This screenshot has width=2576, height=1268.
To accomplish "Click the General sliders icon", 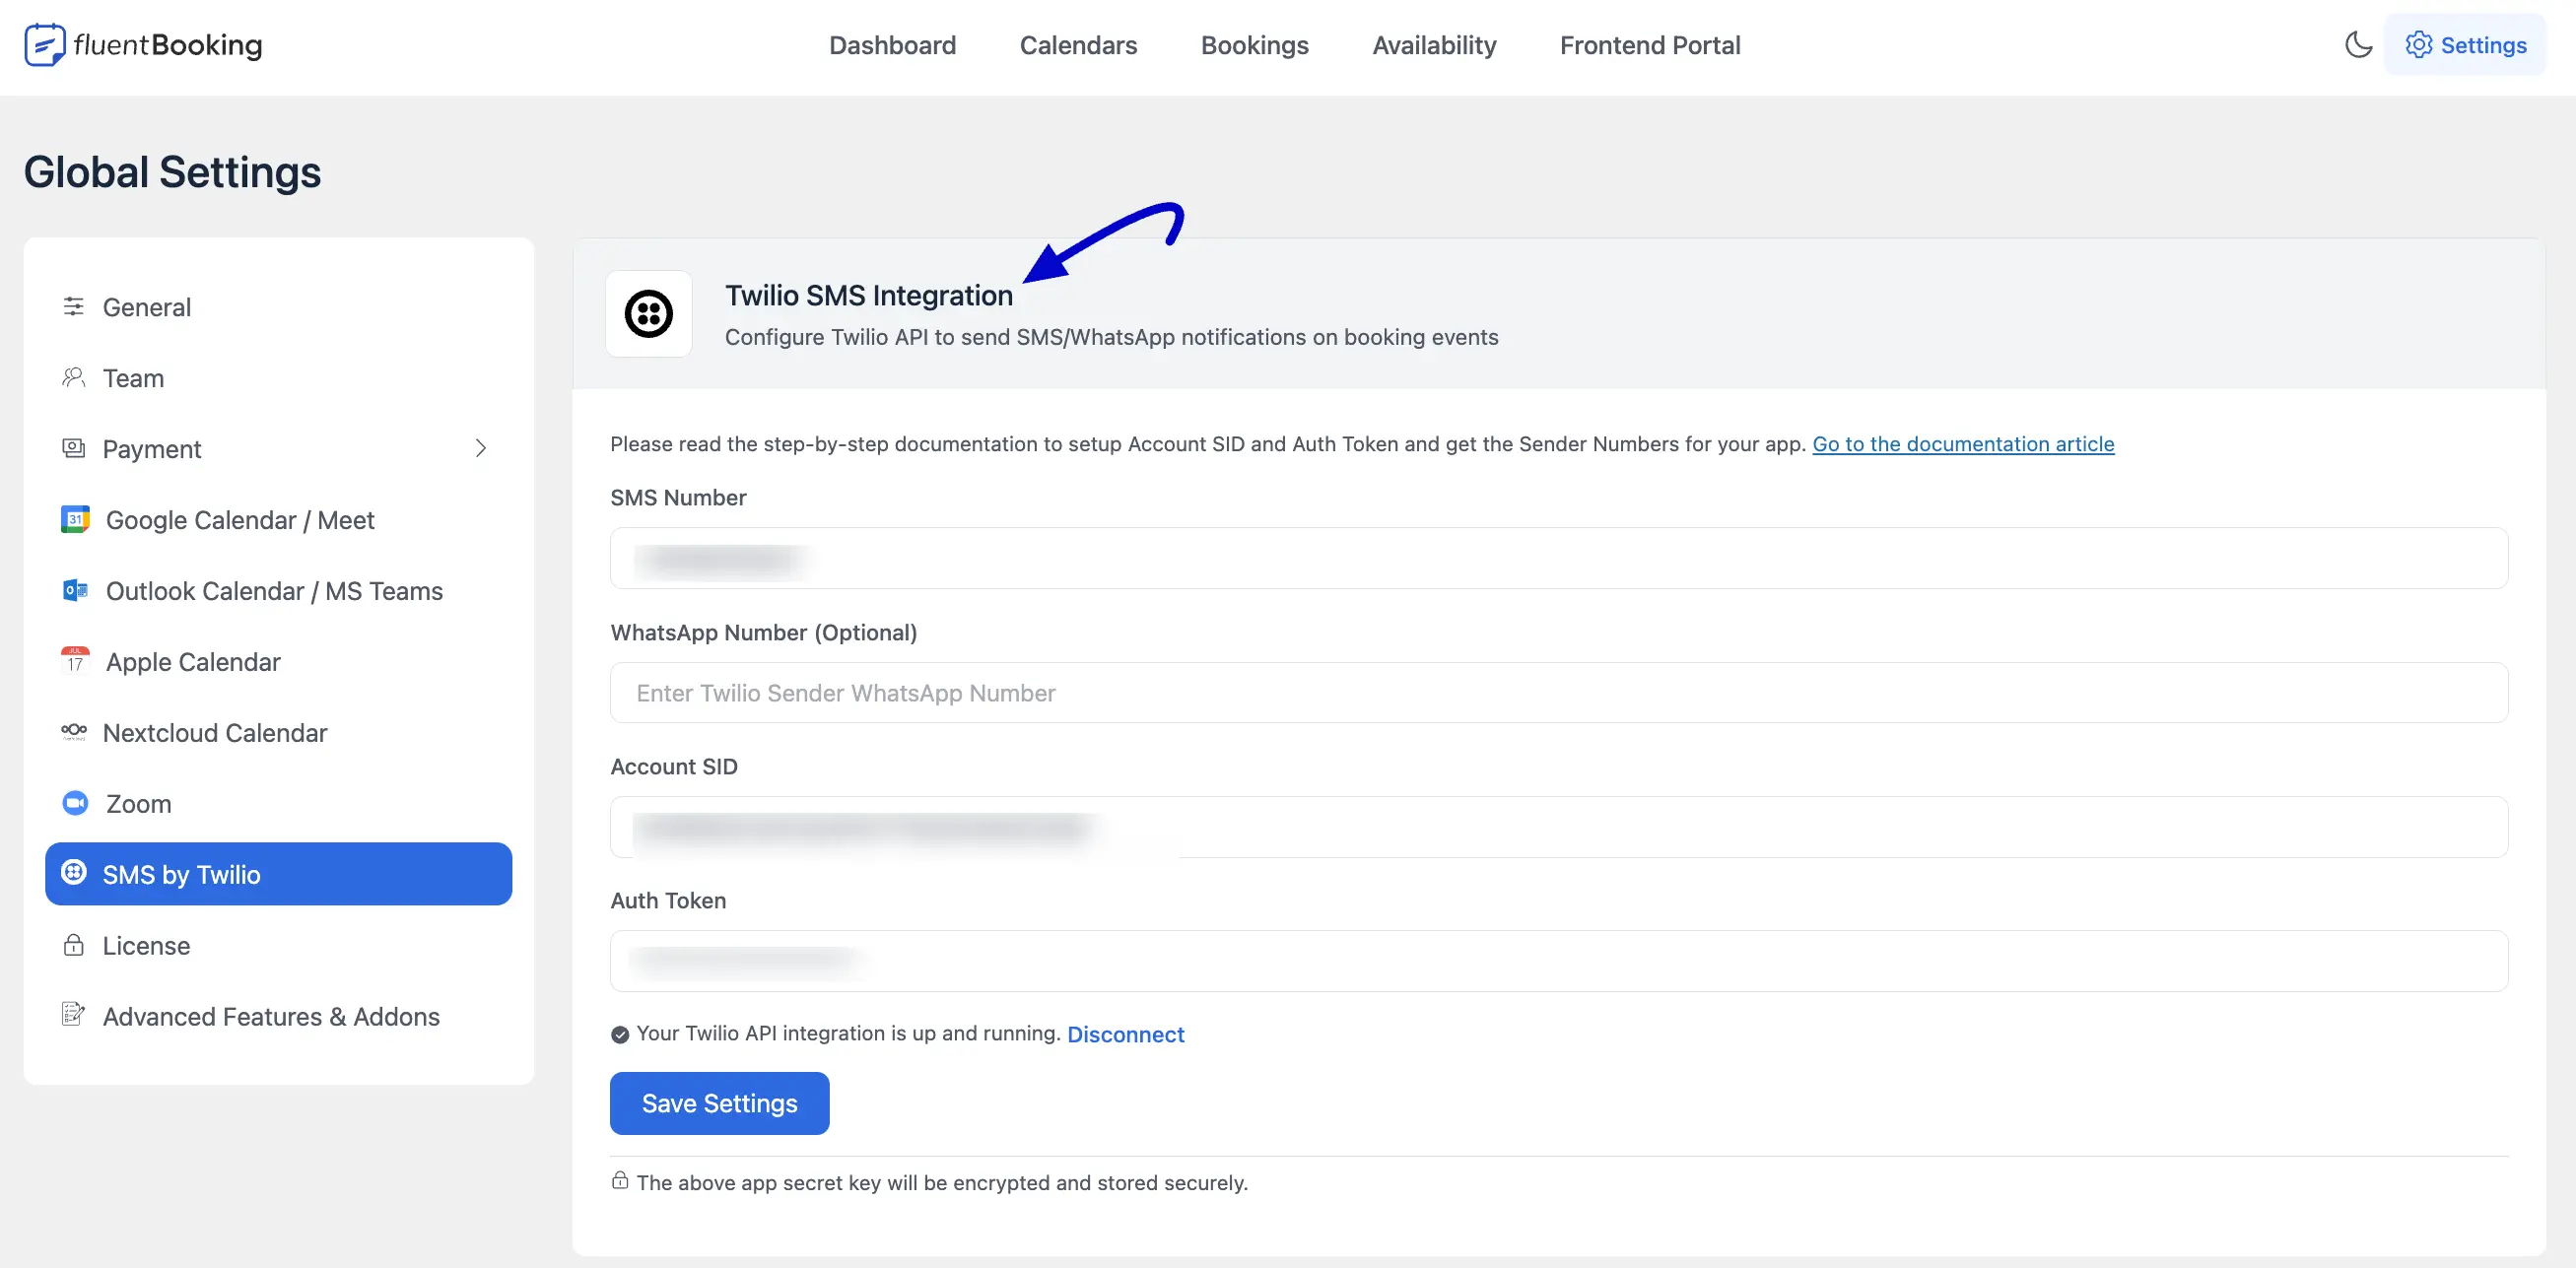I will 73,306.
